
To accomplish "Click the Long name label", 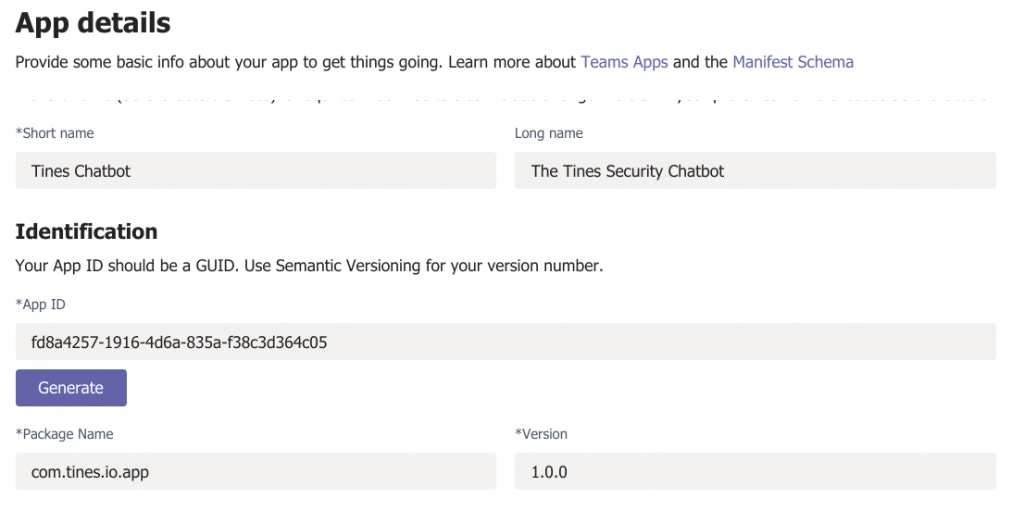I will [x=548, y=133].
